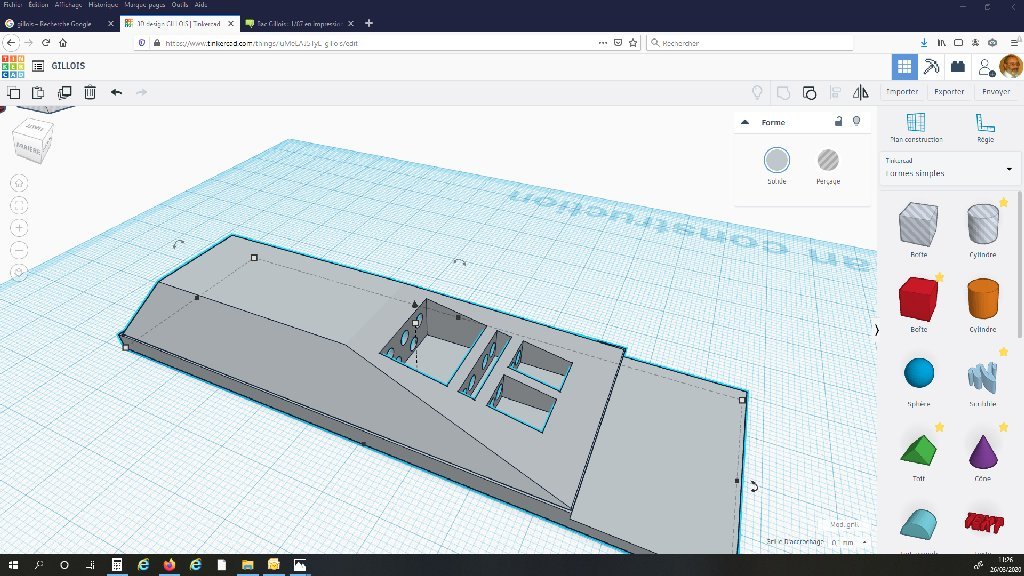The width and height of the screenshot is (1024, 576).
Task: Switch to the Google search gillois tab
Action: pyautogui.click(x=54, y=24)
